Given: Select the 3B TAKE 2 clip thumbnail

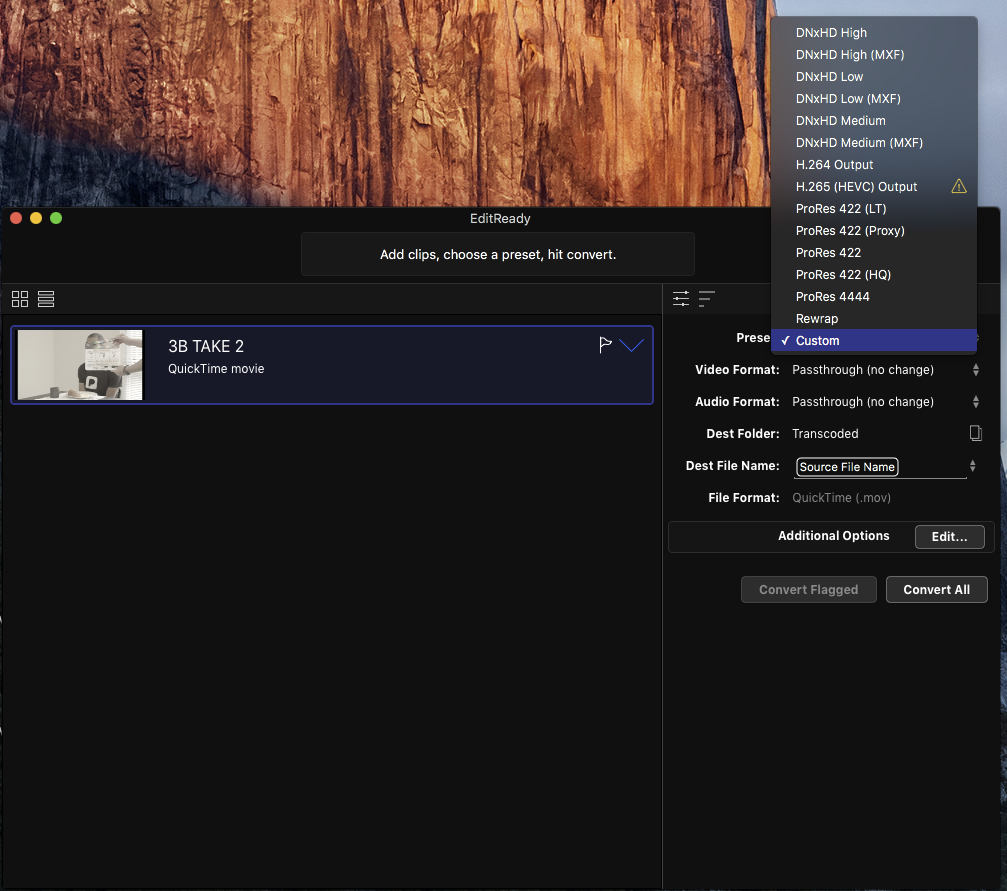Looking at the screenshot, I should (x=80, y=365).
